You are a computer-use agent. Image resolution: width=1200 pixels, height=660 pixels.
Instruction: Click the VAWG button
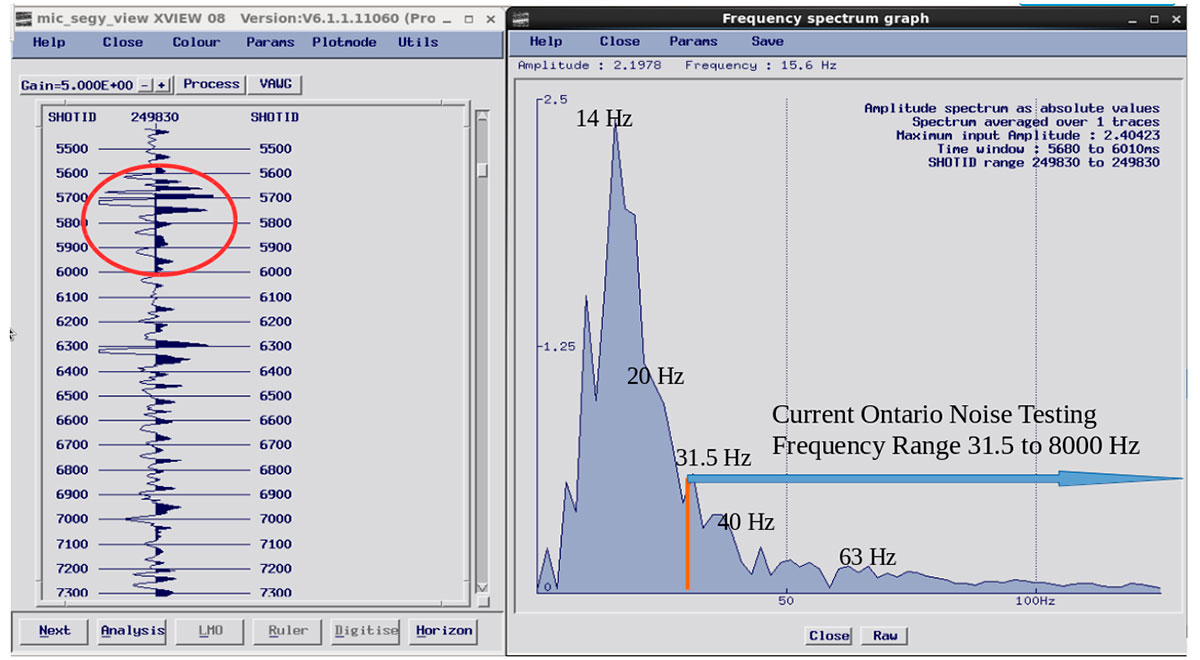pos(275,85)
